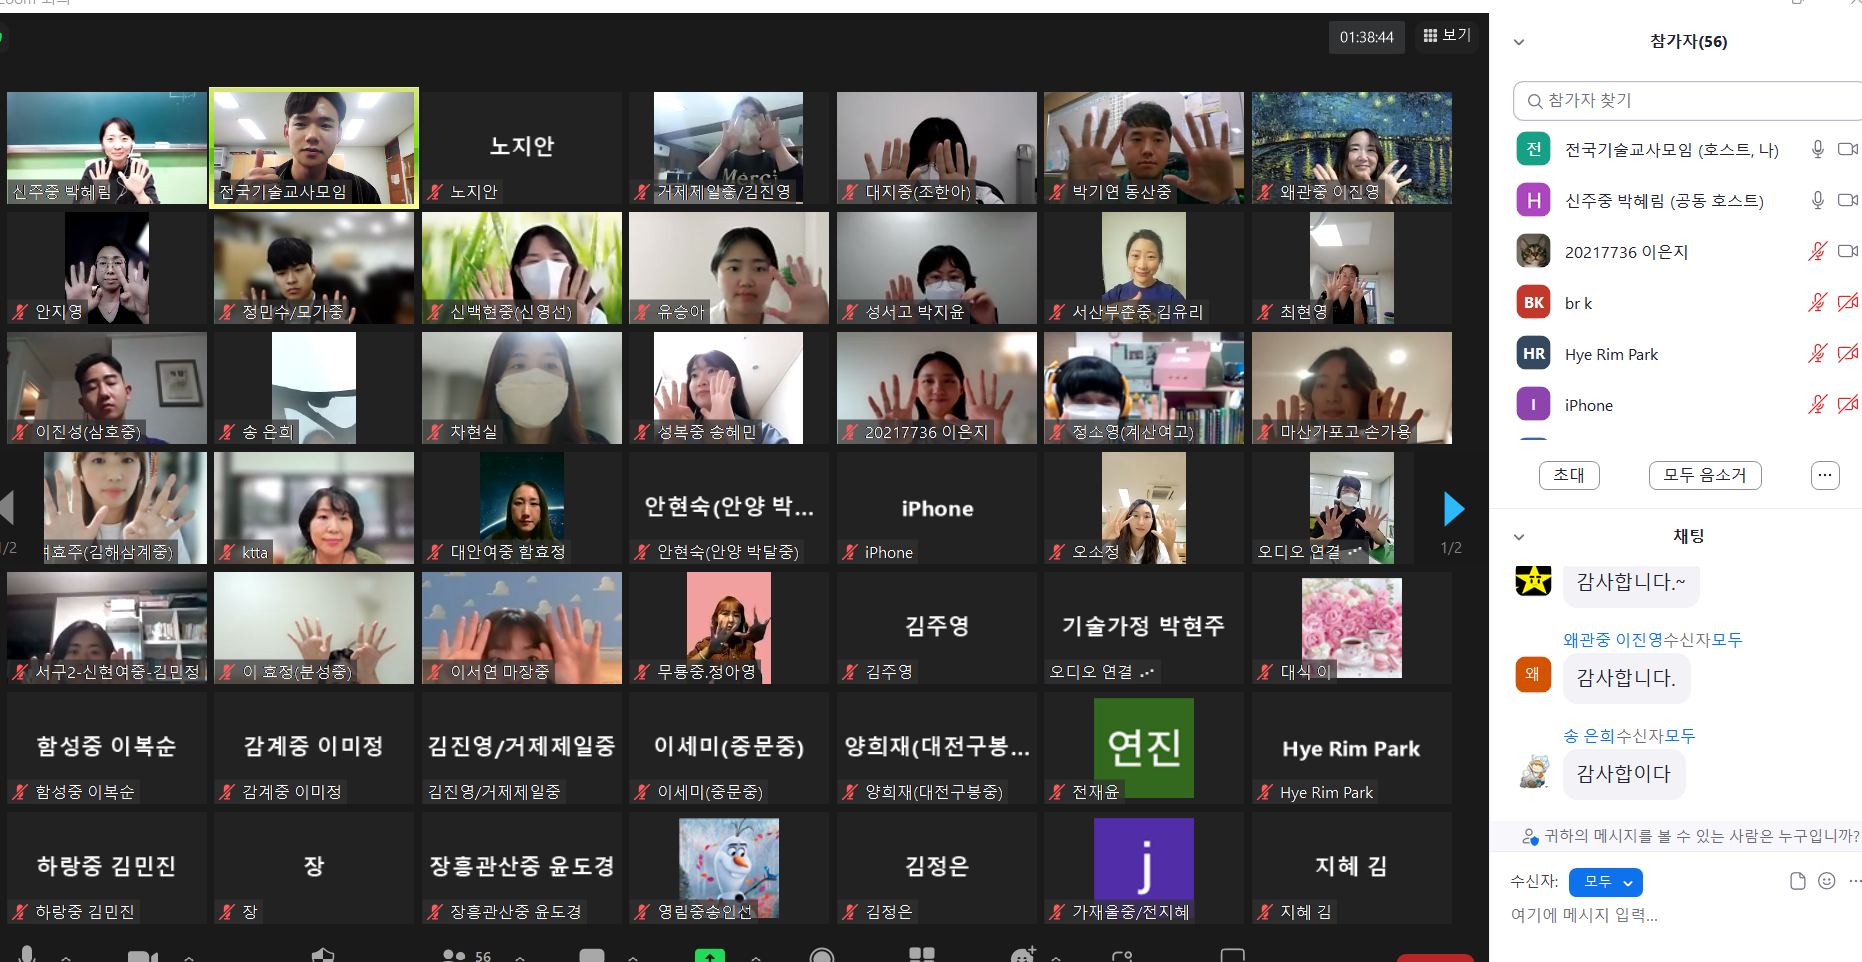Click the microphone icon in bottom toolbar
The image size is (1862, 962).
coord(27,954)
